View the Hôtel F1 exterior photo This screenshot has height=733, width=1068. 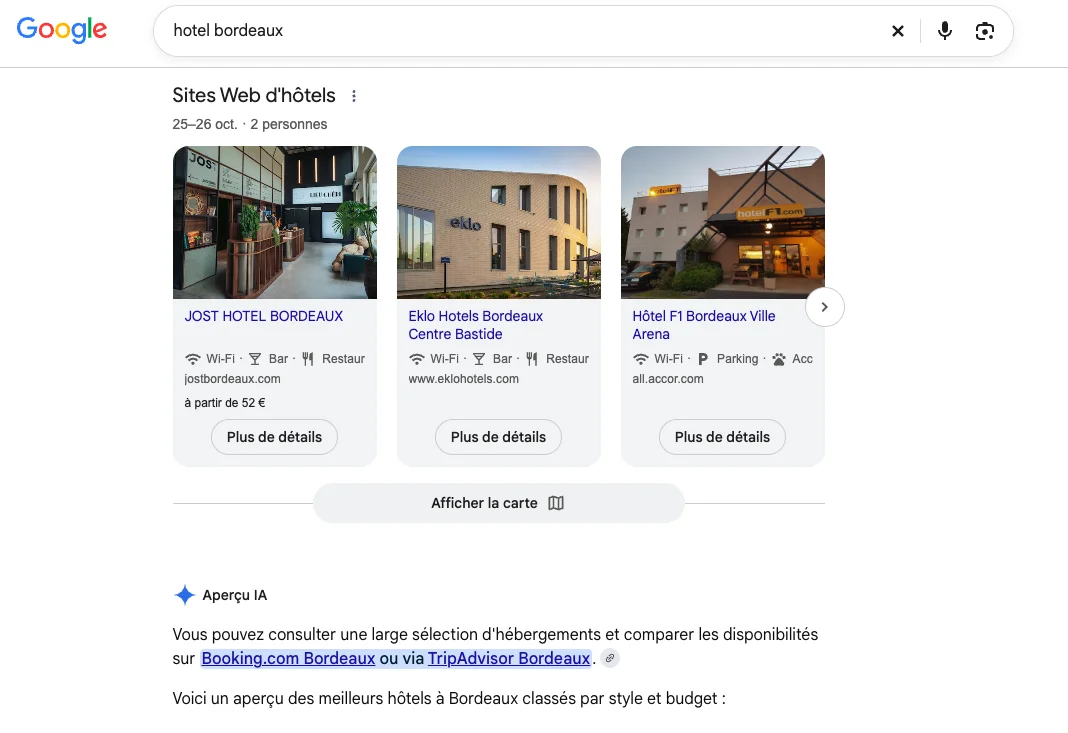tap(723, 222)
